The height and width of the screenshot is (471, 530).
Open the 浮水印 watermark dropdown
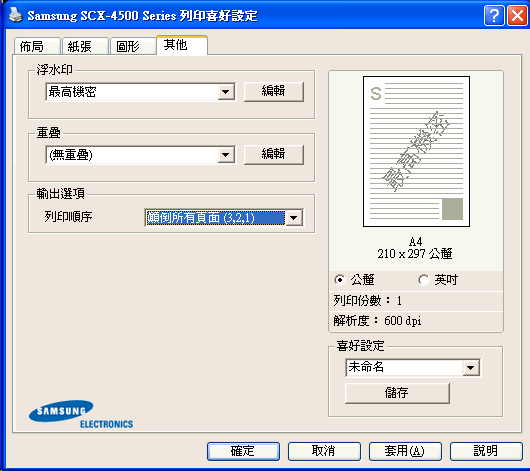[x=140, y=92]
